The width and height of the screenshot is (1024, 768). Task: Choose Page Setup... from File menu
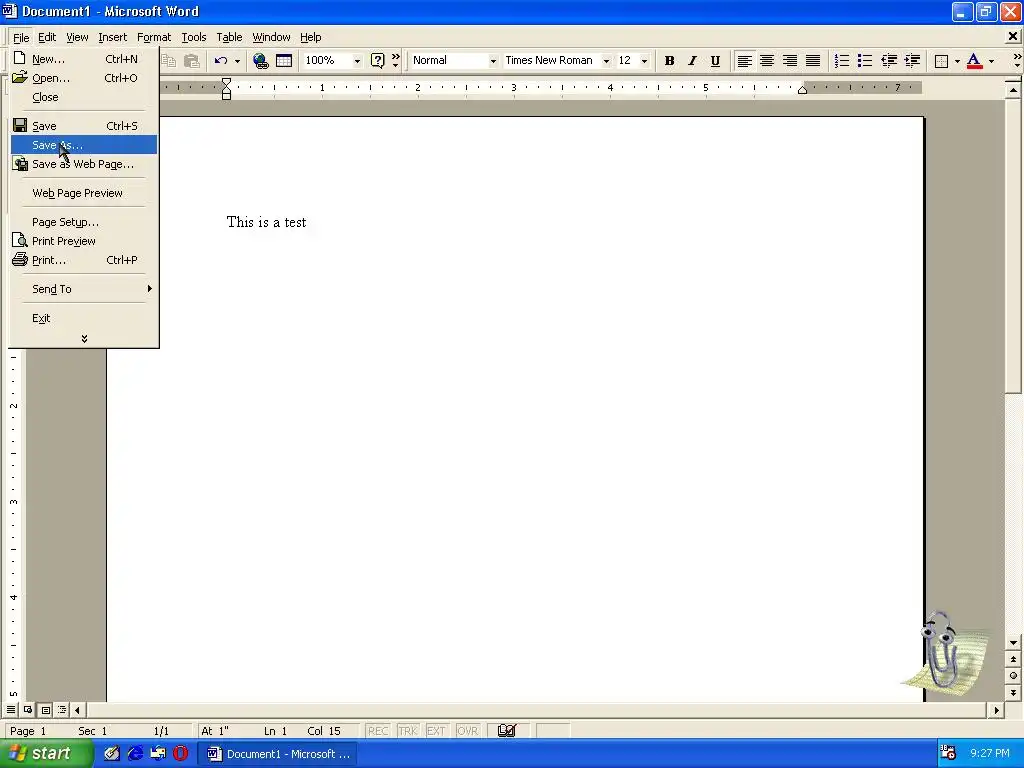tap(84, 221)
